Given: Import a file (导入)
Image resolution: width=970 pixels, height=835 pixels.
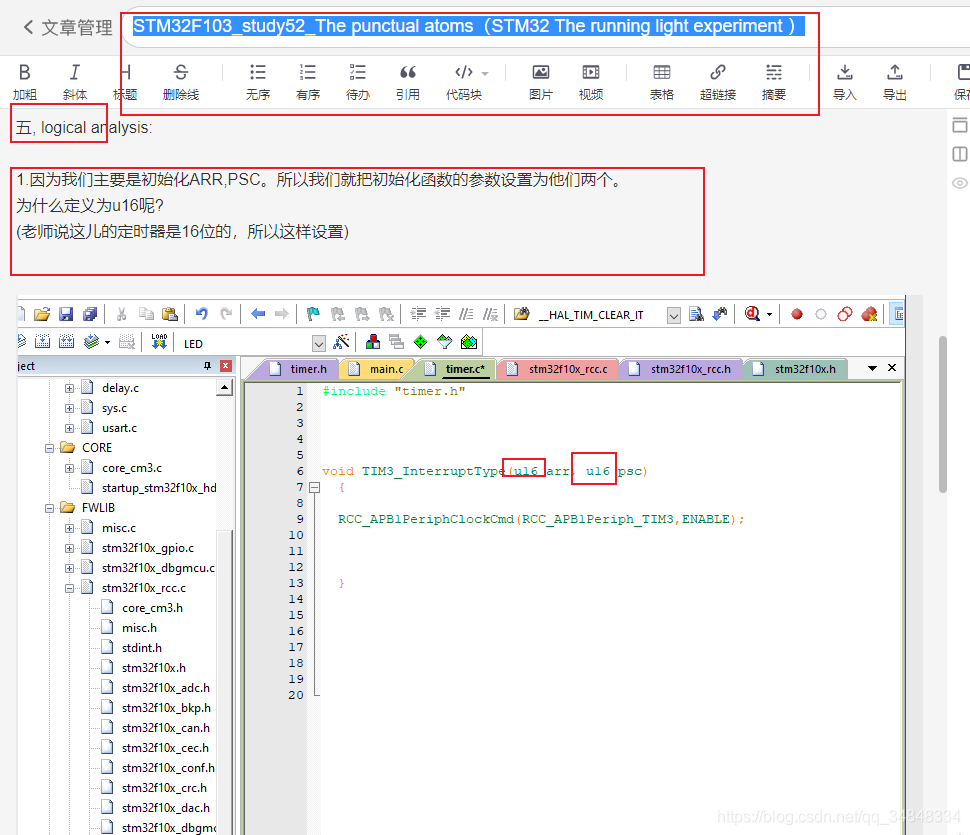Looking at the screenshot, I should pos(844,82).
